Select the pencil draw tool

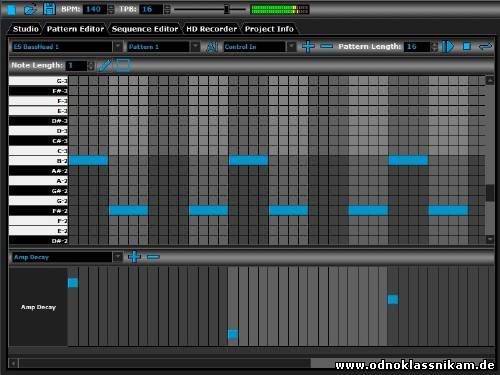click(105, 65)
